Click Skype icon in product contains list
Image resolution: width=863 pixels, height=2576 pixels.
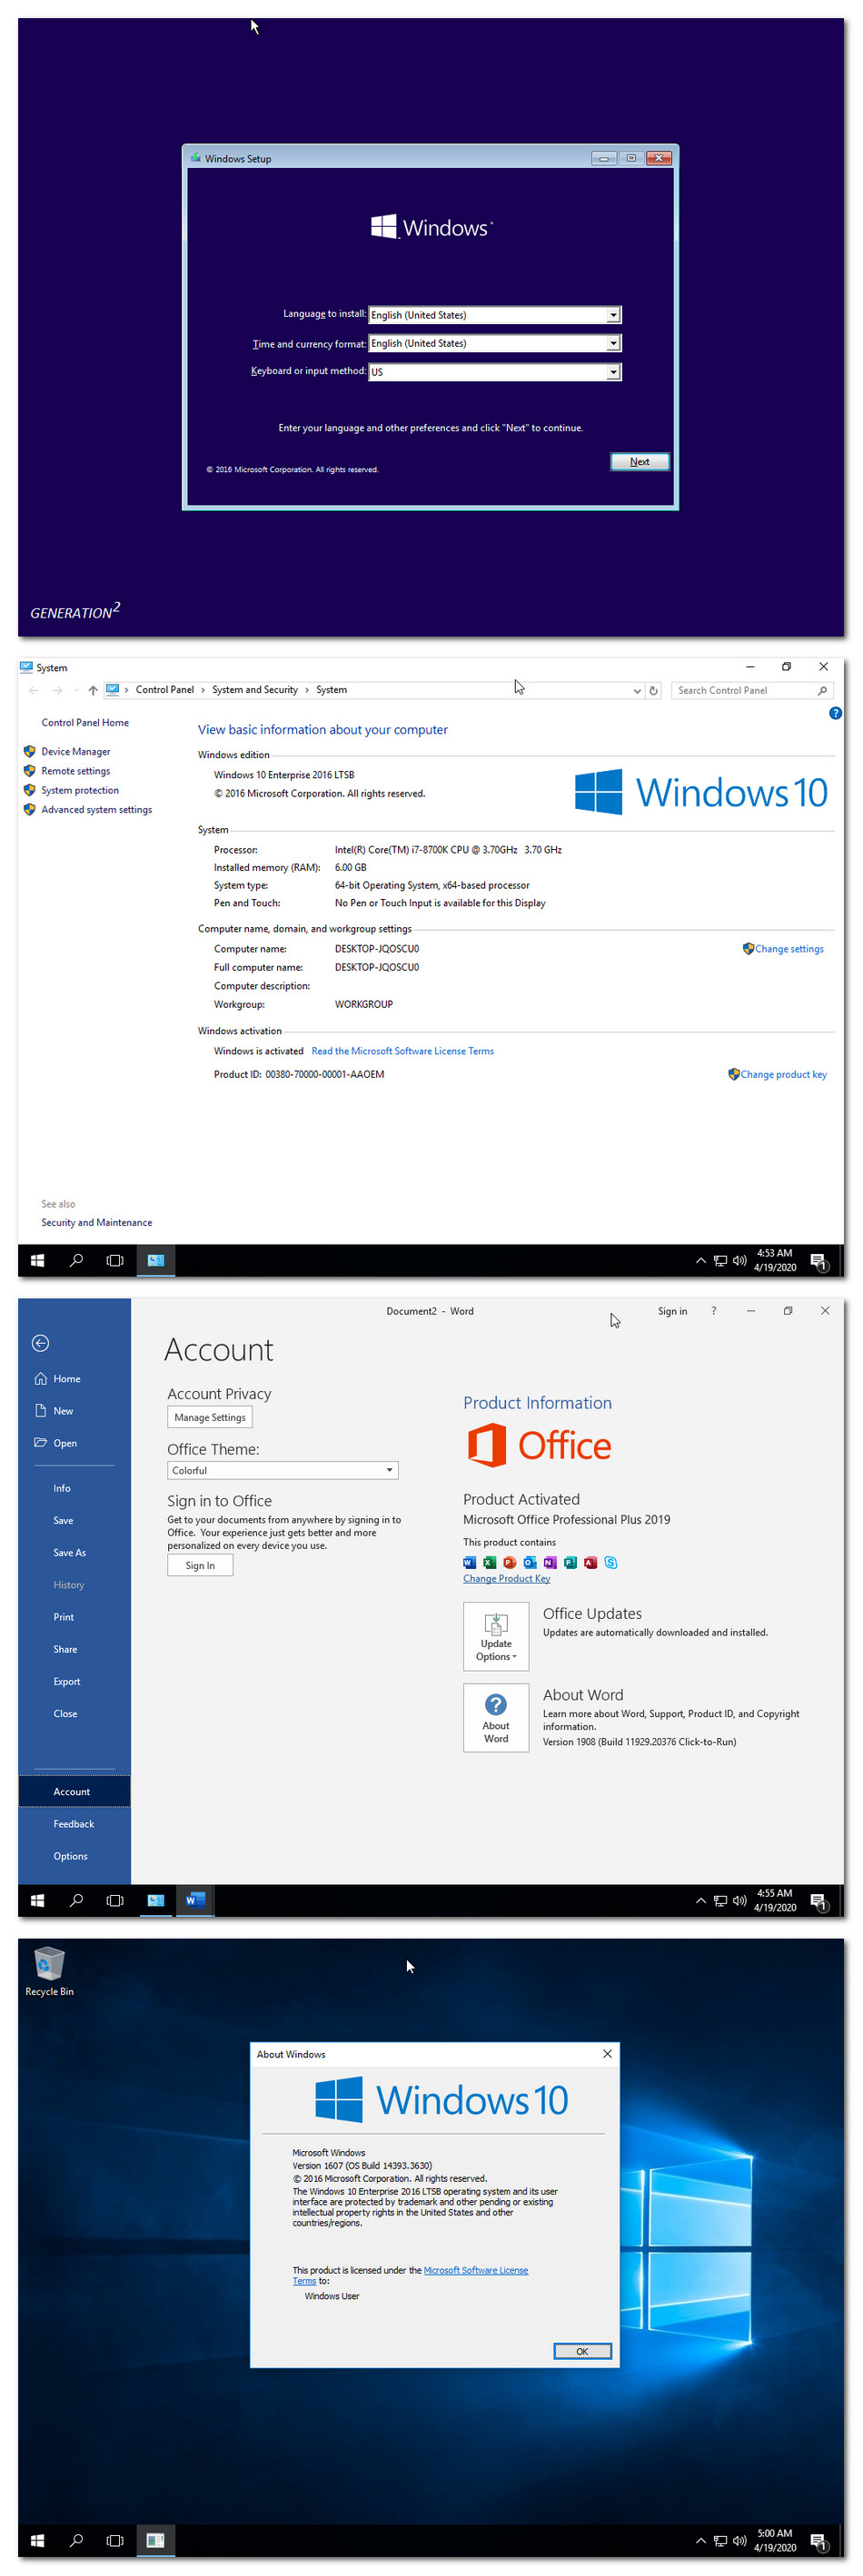coord(611,1562)
